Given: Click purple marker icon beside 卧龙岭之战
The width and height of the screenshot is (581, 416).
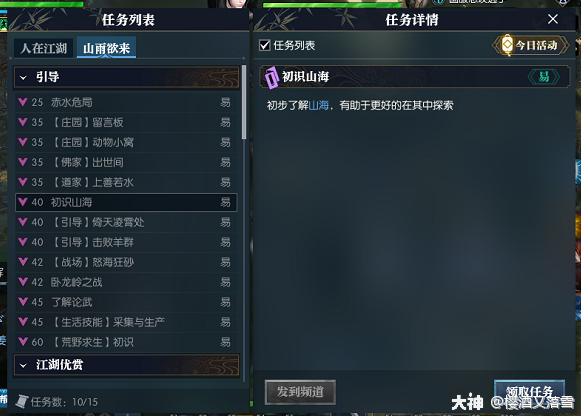Looking at the screenshot, I should click(23, 282).
